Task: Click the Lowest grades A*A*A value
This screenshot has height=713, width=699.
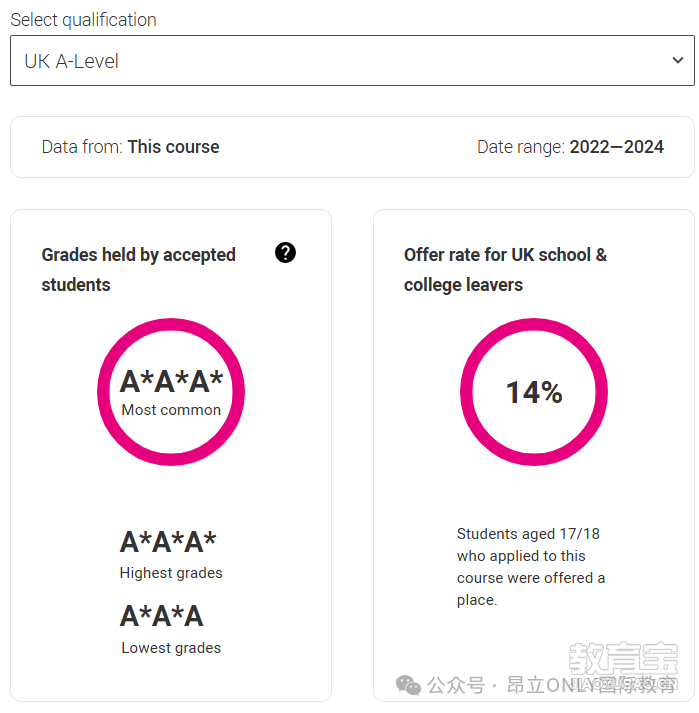Action: point(162,616)
